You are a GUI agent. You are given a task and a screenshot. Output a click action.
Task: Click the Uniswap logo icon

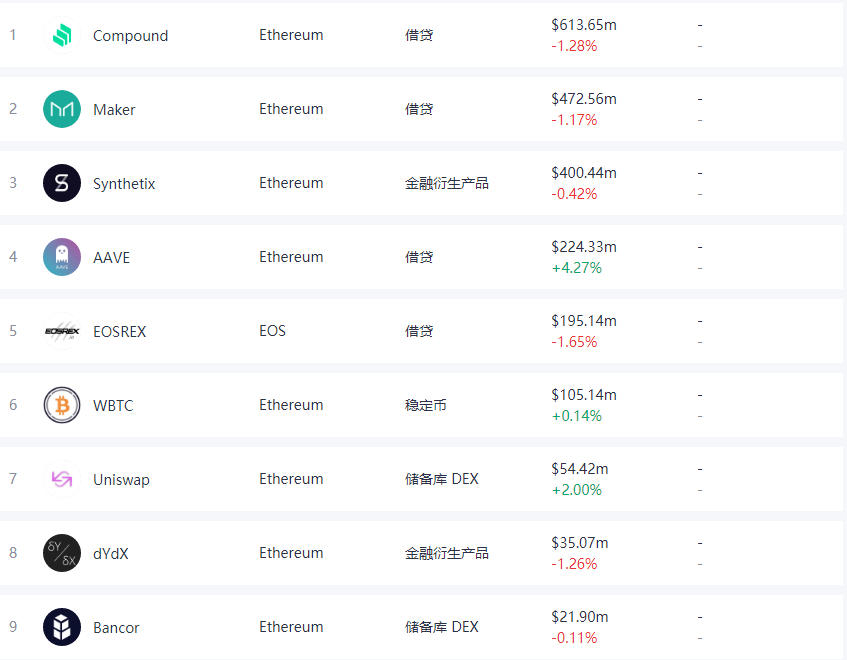coord(62,480)
